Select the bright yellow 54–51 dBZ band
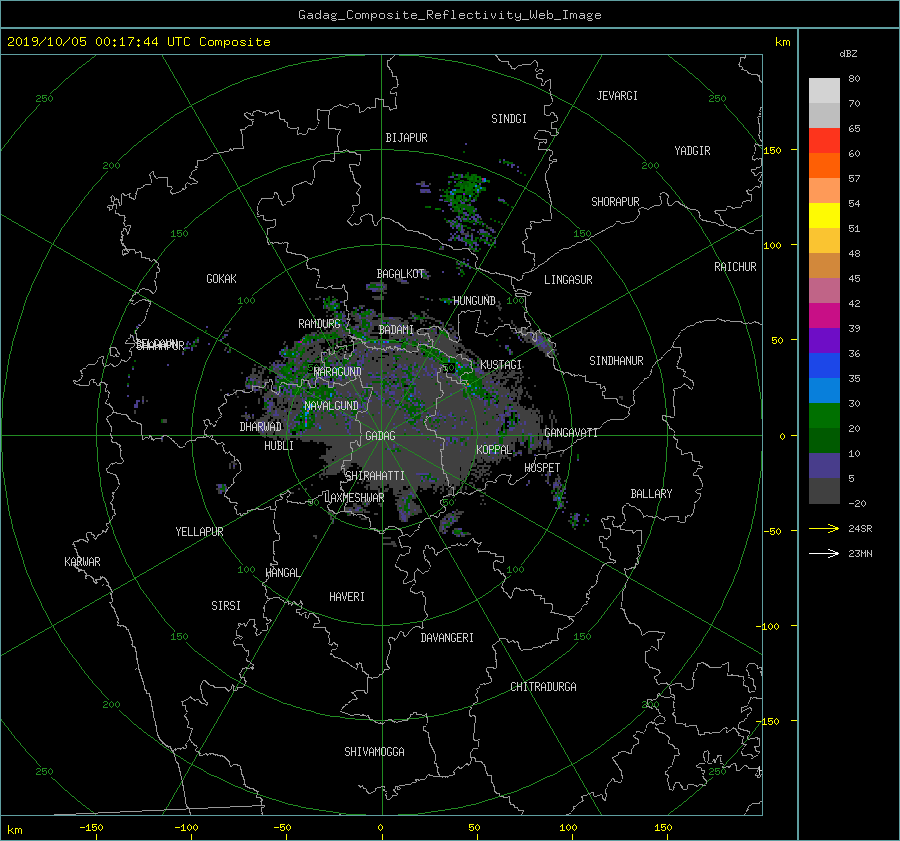 tap(824, 216)
